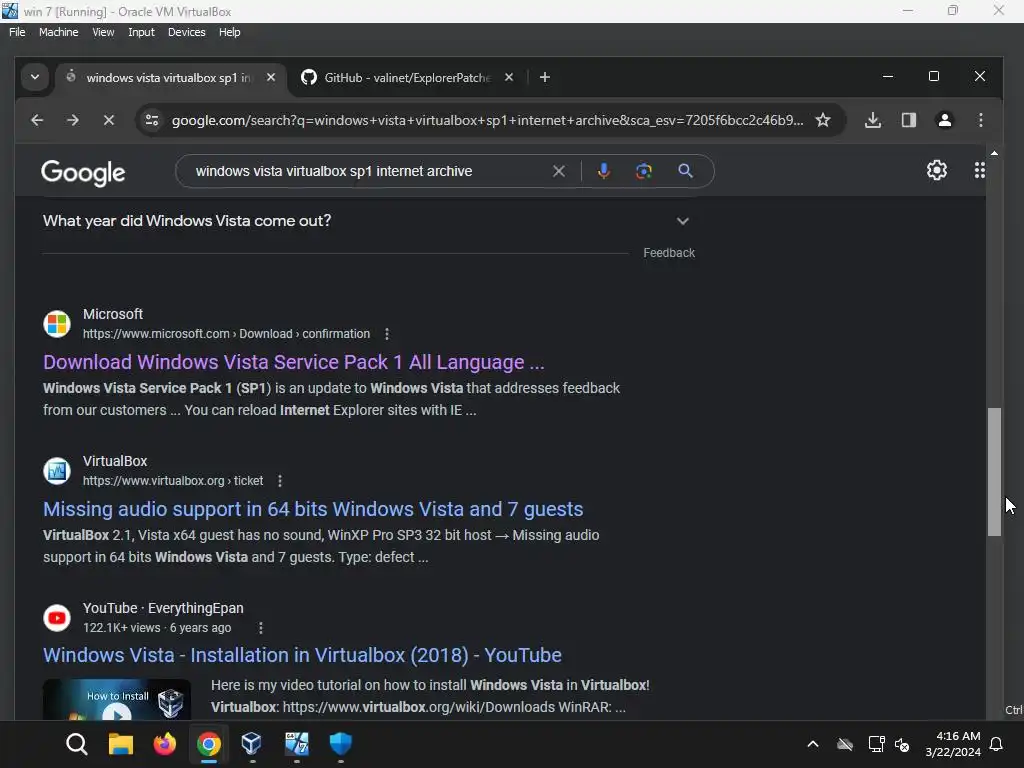Click the Feedback link
This screenshot has width=1024, height=768.
click(x=669, y=253)
